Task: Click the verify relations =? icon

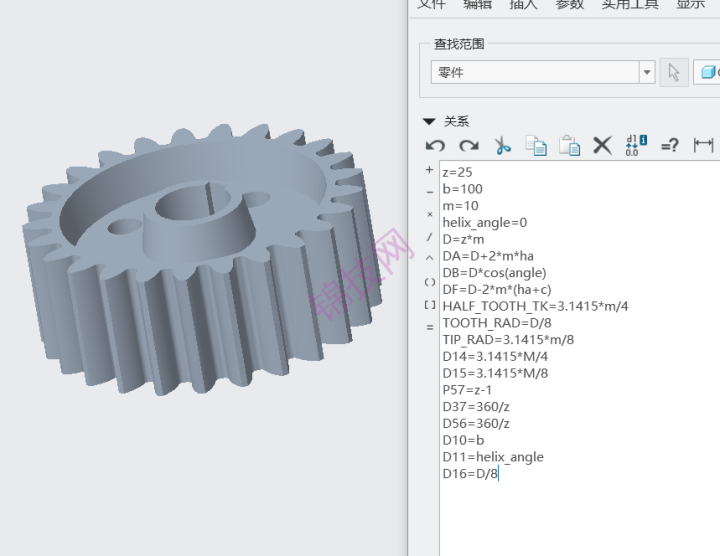Action: (x=670, y=146)
